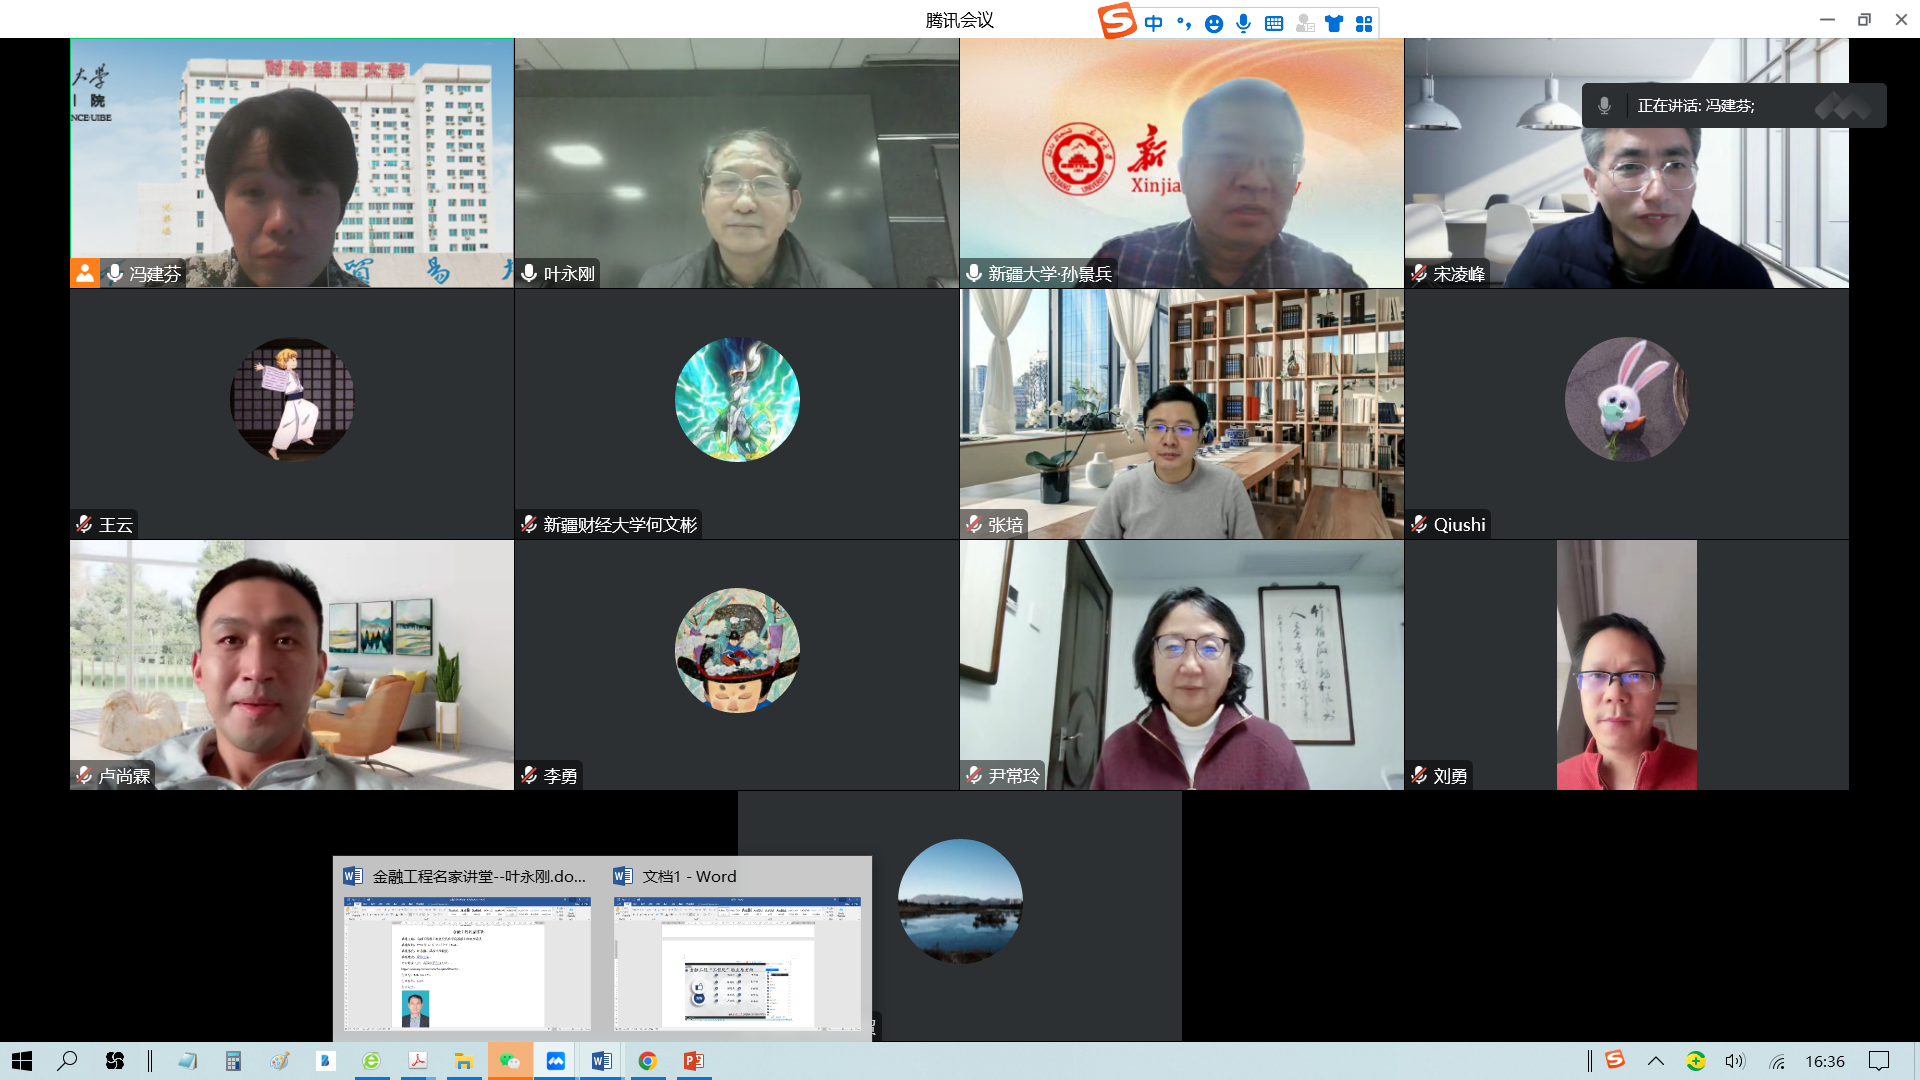The image size is (1920, 1080).
Task: Activate Sogou voice input microphone
Action: click(1243, 23)
